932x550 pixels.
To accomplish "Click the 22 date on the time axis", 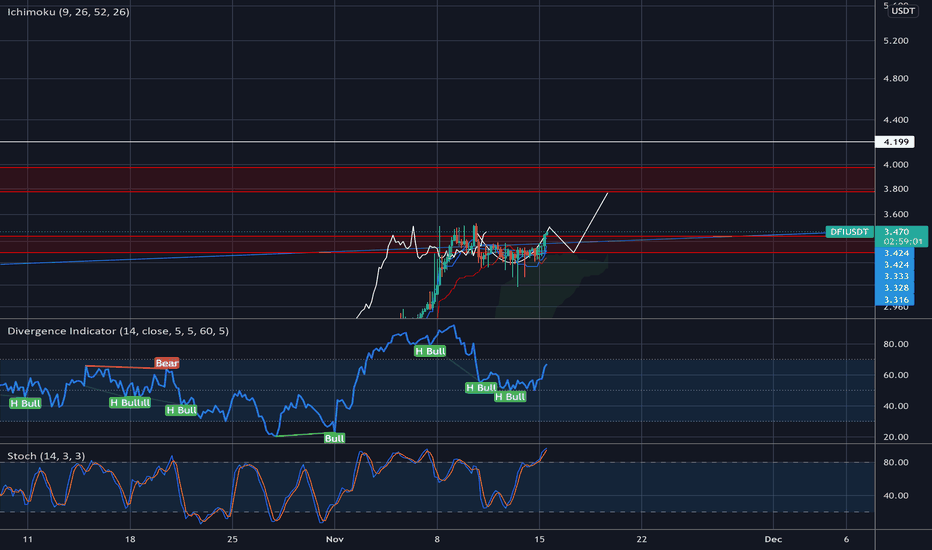I will click(x=641, y=539).
